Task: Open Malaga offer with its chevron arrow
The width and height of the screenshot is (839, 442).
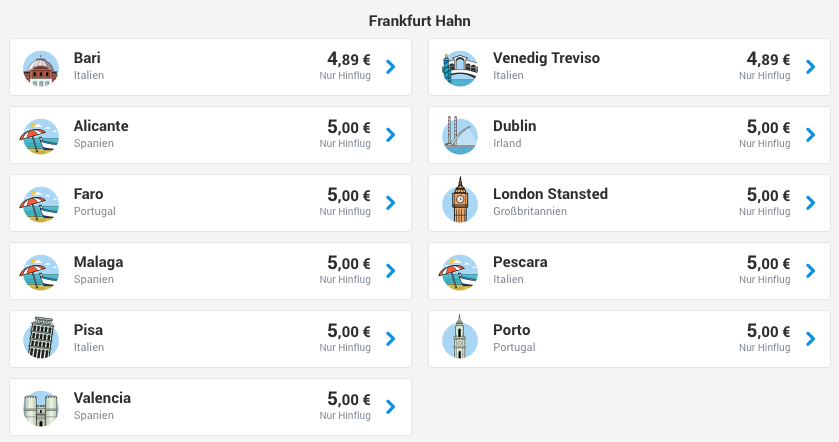Action: click(391, 271)
